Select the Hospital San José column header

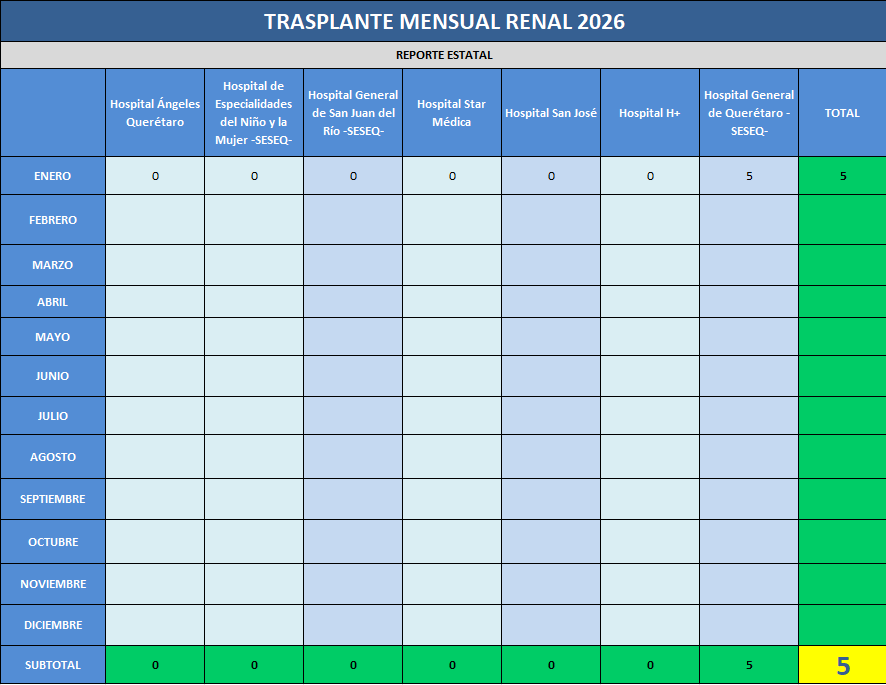point(551,113)
